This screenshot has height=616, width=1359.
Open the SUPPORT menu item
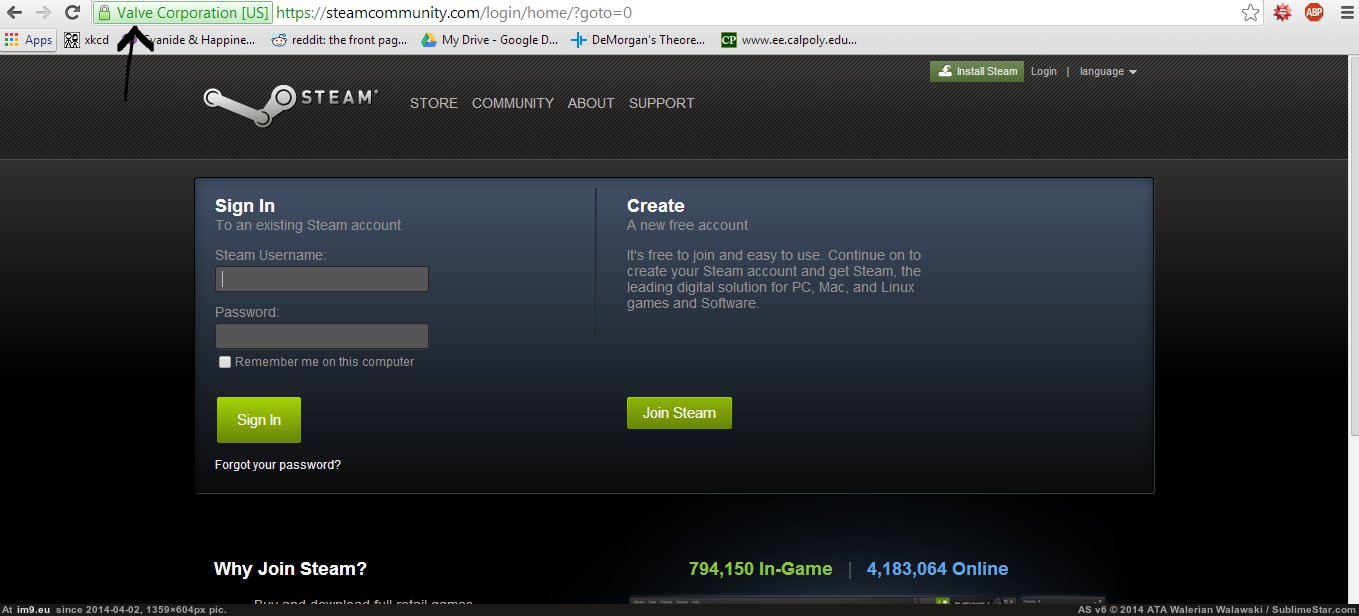tap(661, 103)
